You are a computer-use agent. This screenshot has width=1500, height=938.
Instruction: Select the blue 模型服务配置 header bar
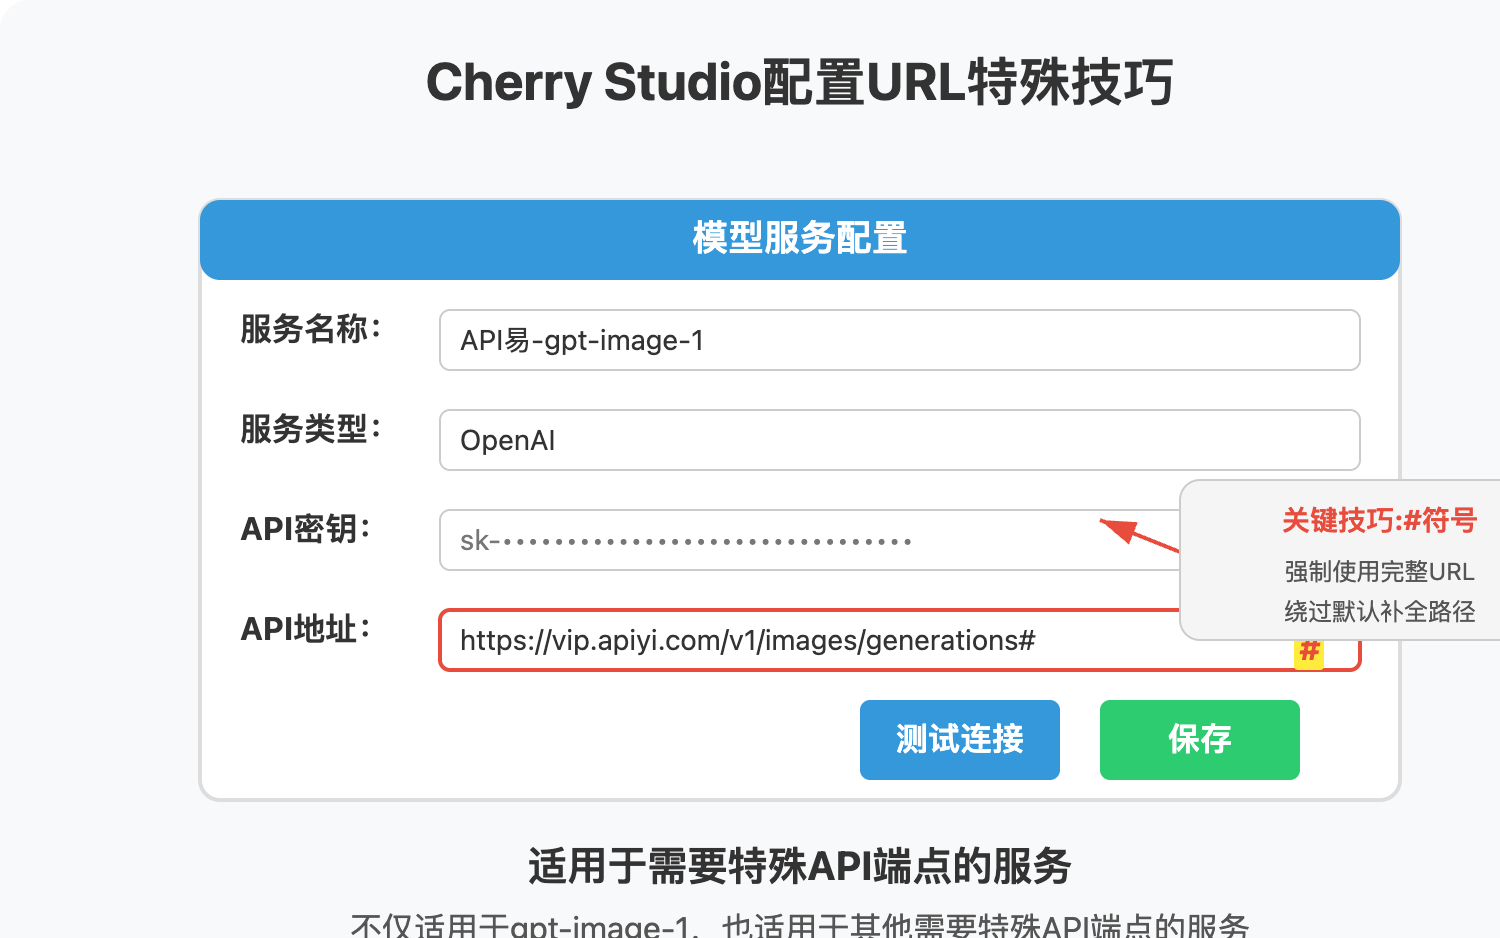pos(798,239)
